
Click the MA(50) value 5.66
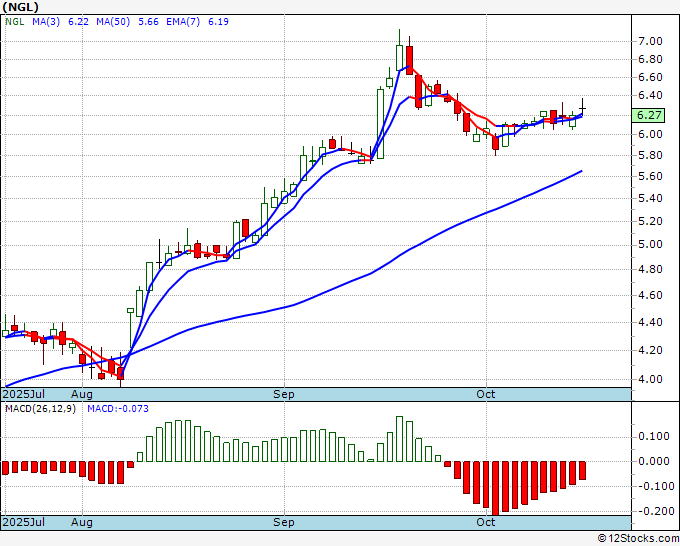point(148,22)
